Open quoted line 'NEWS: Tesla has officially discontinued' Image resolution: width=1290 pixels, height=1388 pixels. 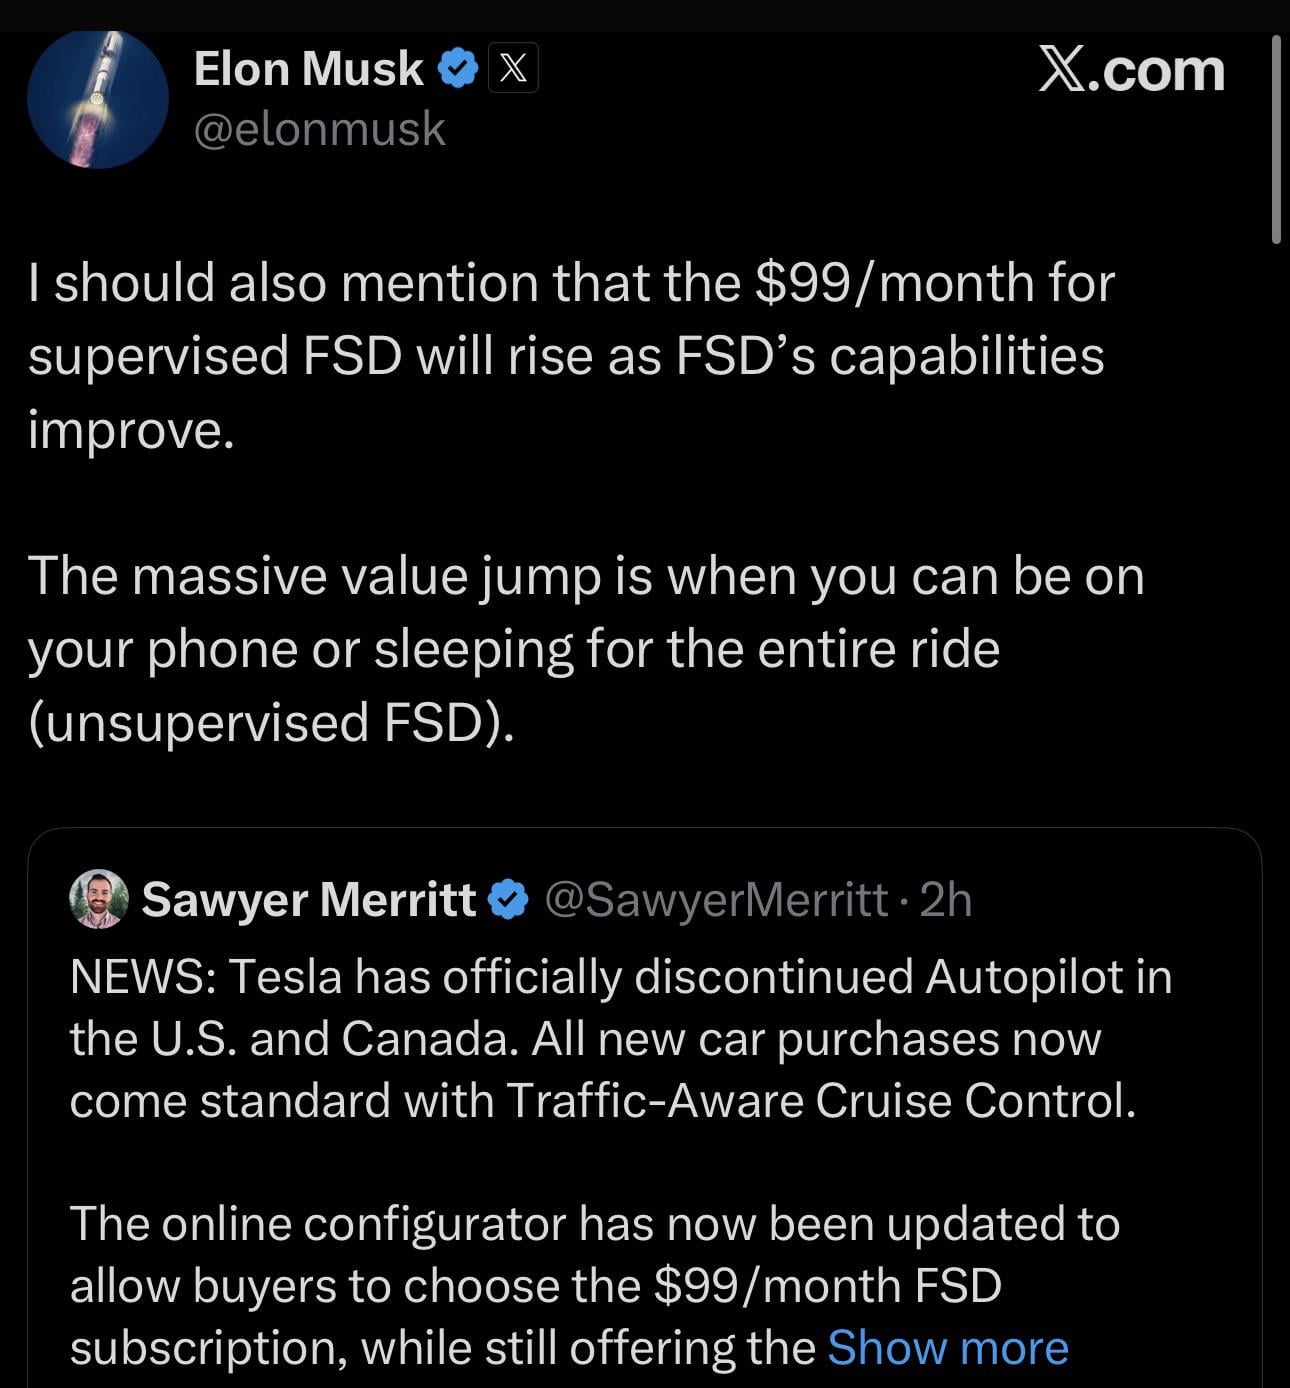[620, 977]
